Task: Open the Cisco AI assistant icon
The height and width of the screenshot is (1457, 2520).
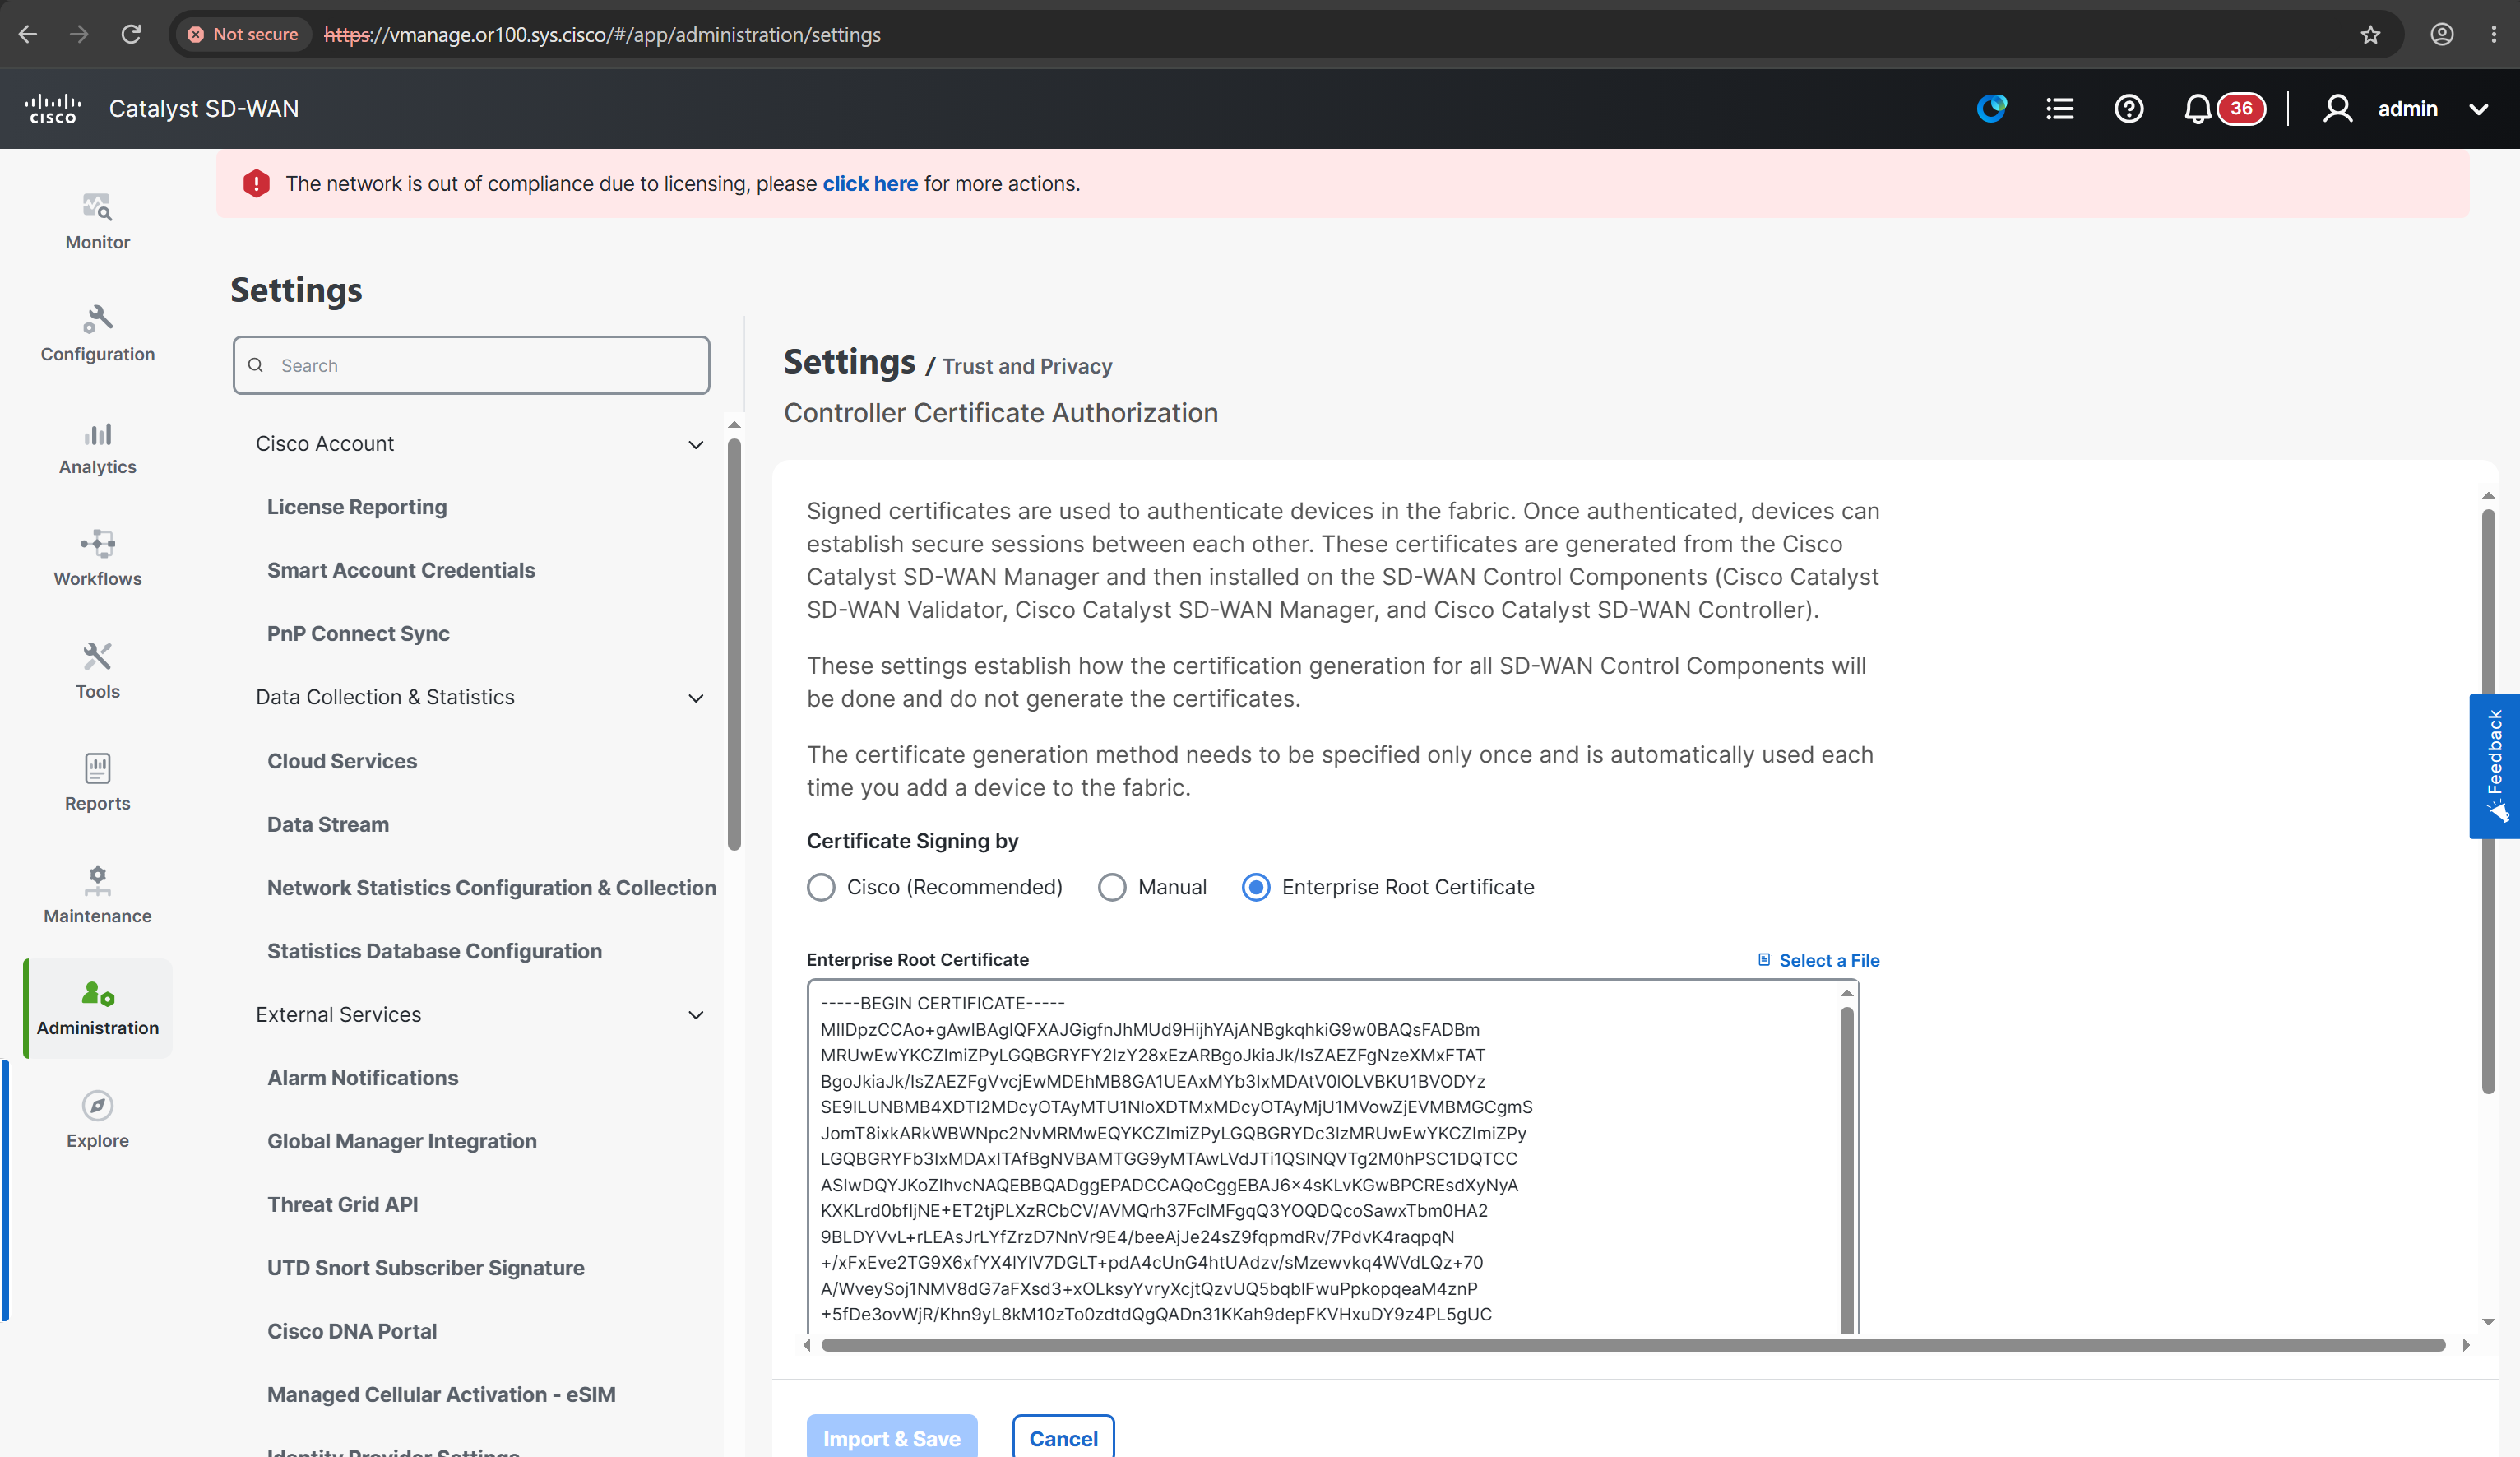Action: point(1991,108)
